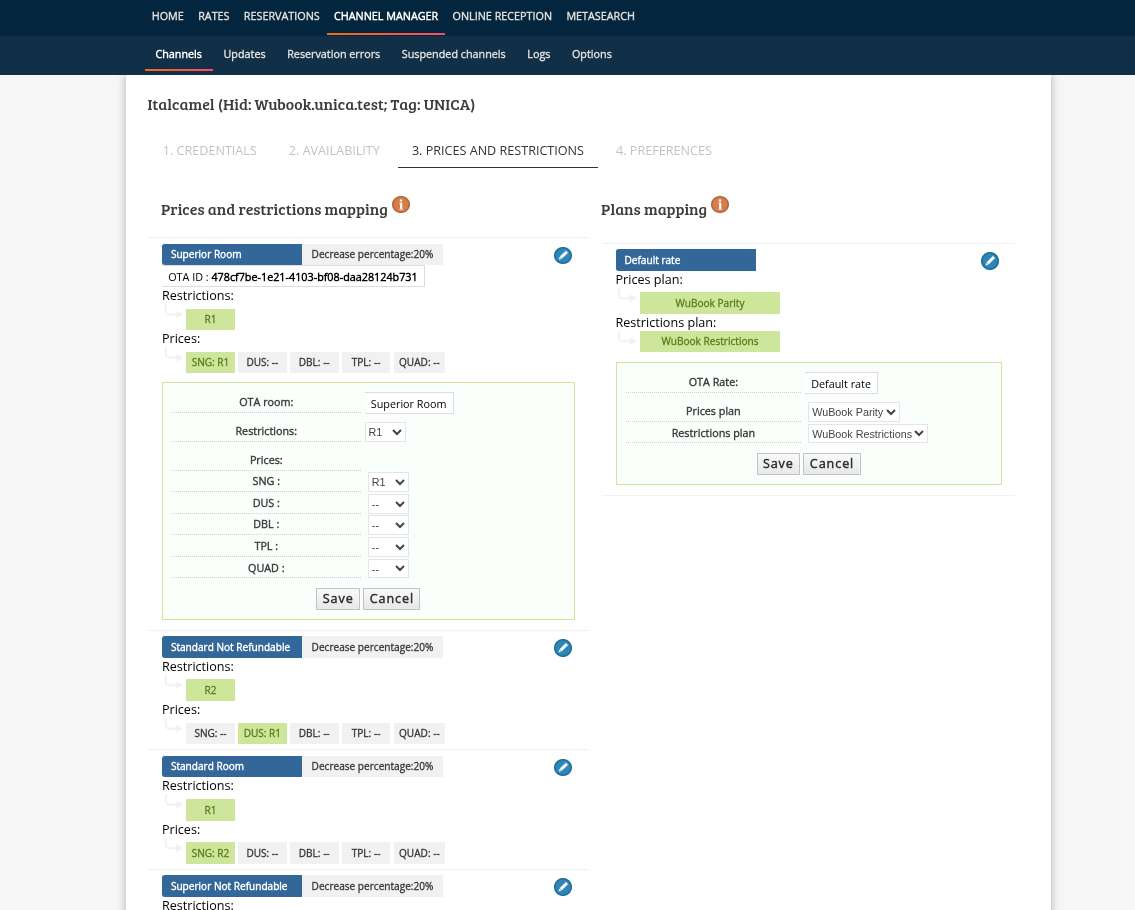Cancel the Default rate plan edit

point(831,464)
